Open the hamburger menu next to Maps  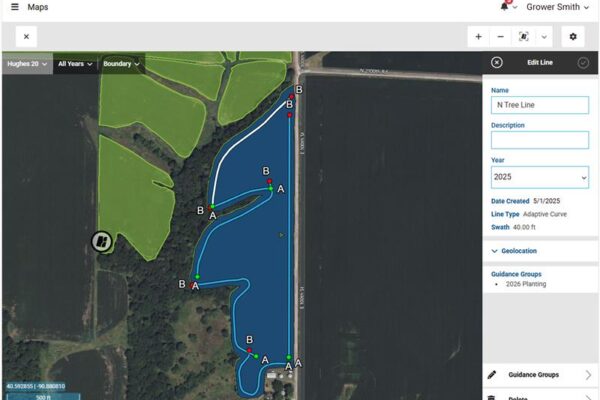point(15,7)
